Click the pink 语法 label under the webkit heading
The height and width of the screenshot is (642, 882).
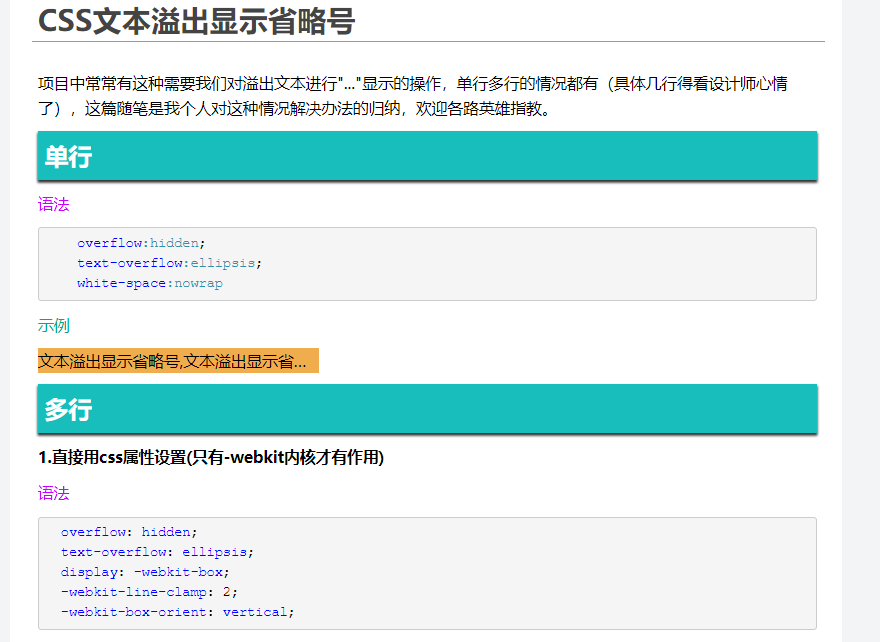pos(53,493)
